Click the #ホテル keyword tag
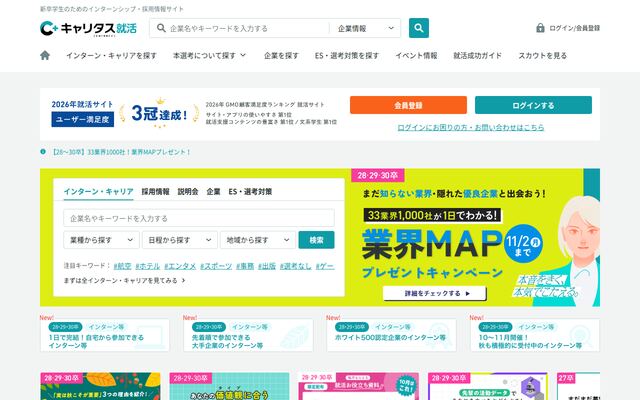 148,266
